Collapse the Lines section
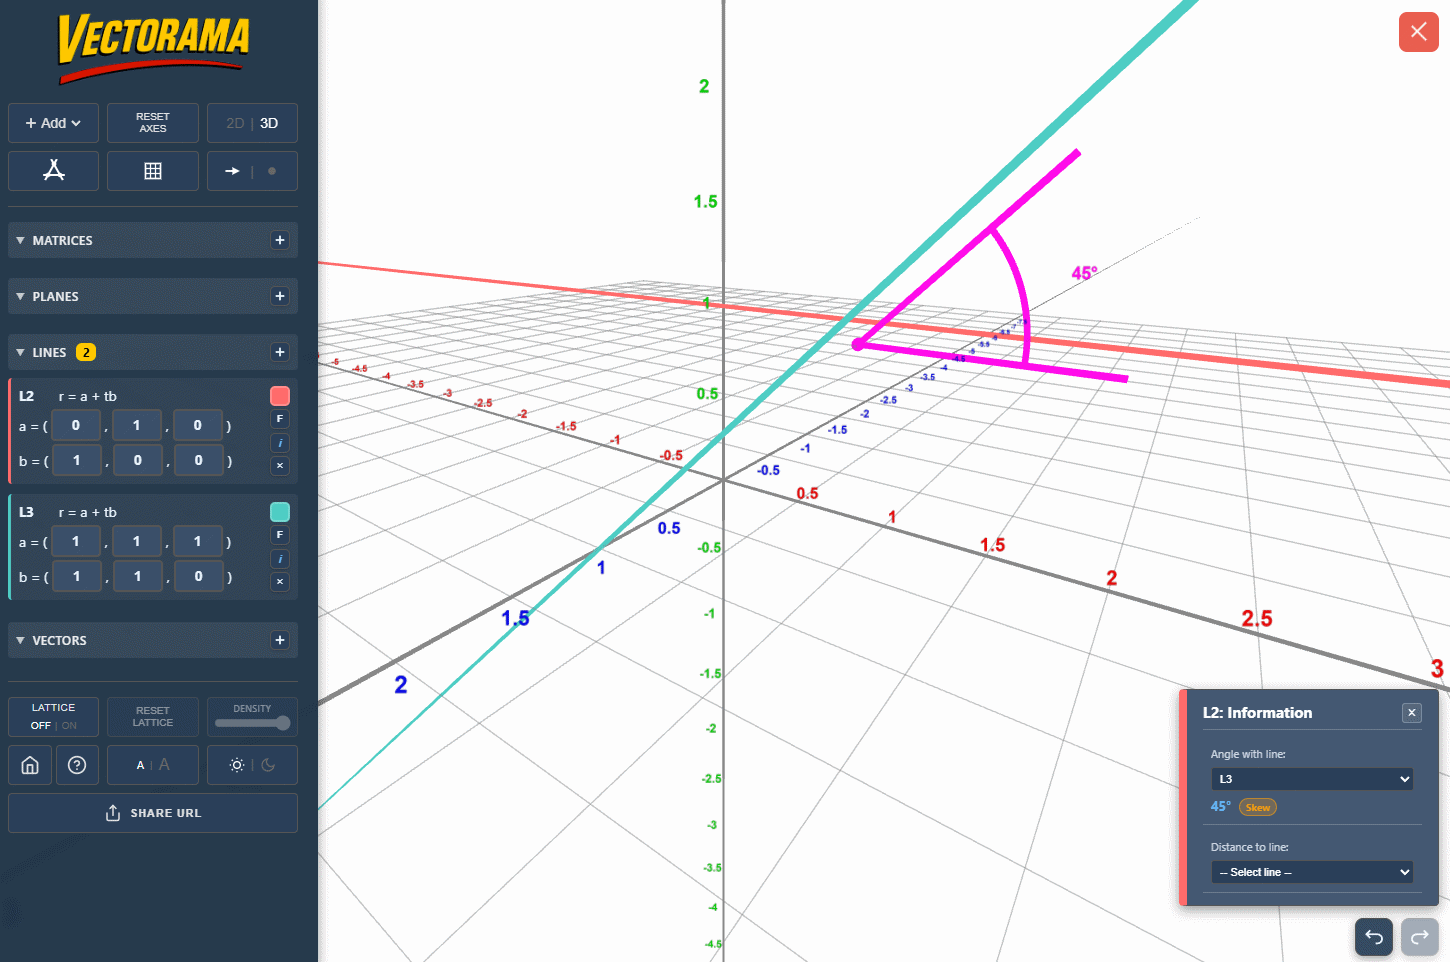 pos(20,352)
